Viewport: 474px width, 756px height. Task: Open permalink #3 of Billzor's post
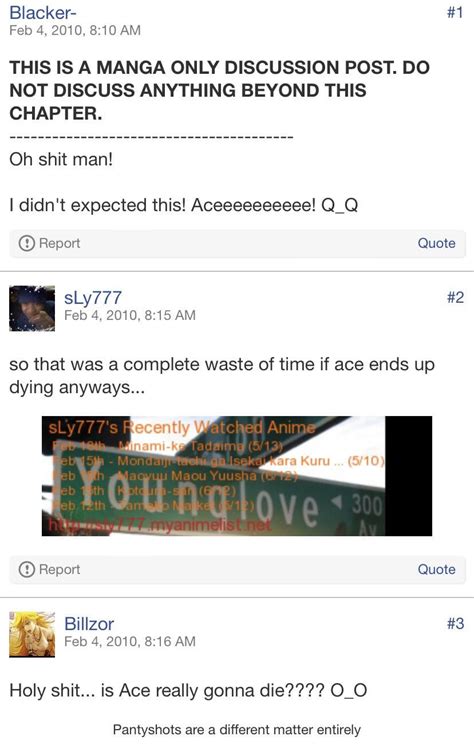[x=455, y=624]
